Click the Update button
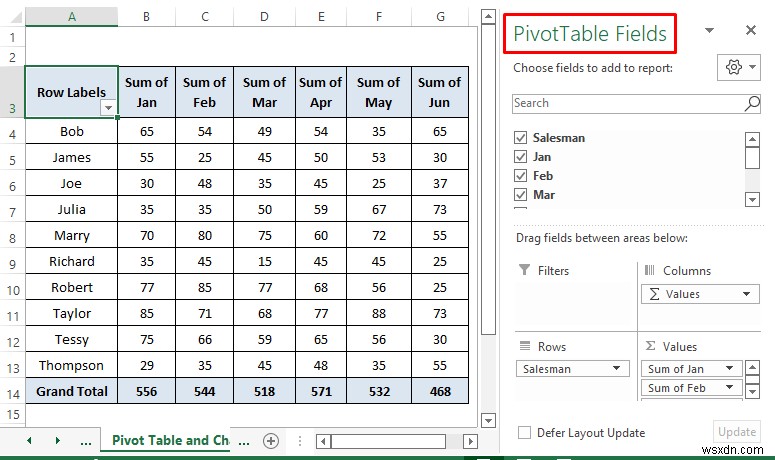The image size is (775, 460). pos(737,432)
